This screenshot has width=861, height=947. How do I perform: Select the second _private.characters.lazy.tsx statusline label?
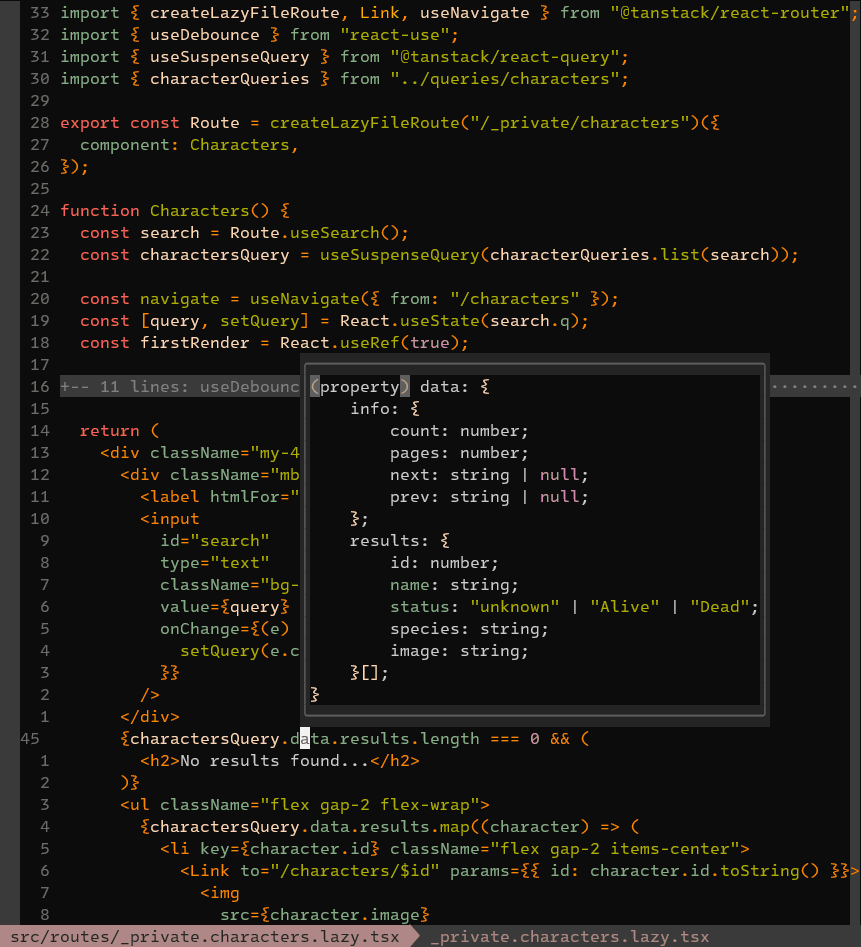click(x=569, y=937)
